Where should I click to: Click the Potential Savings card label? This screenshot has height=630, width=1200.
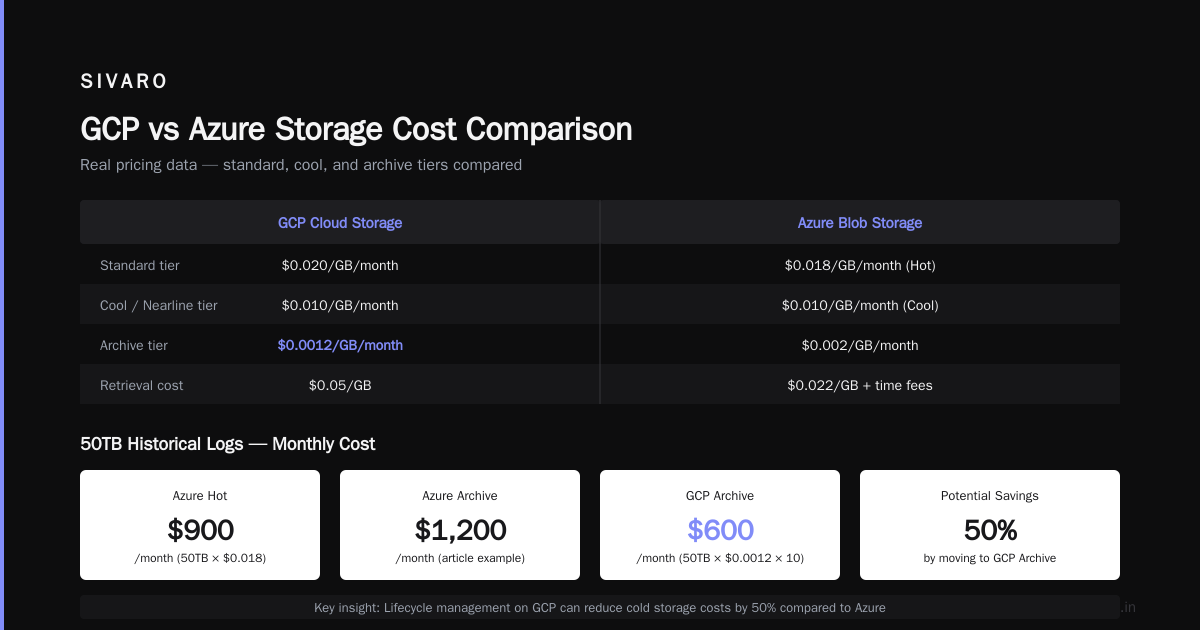[x=990, y=496]
